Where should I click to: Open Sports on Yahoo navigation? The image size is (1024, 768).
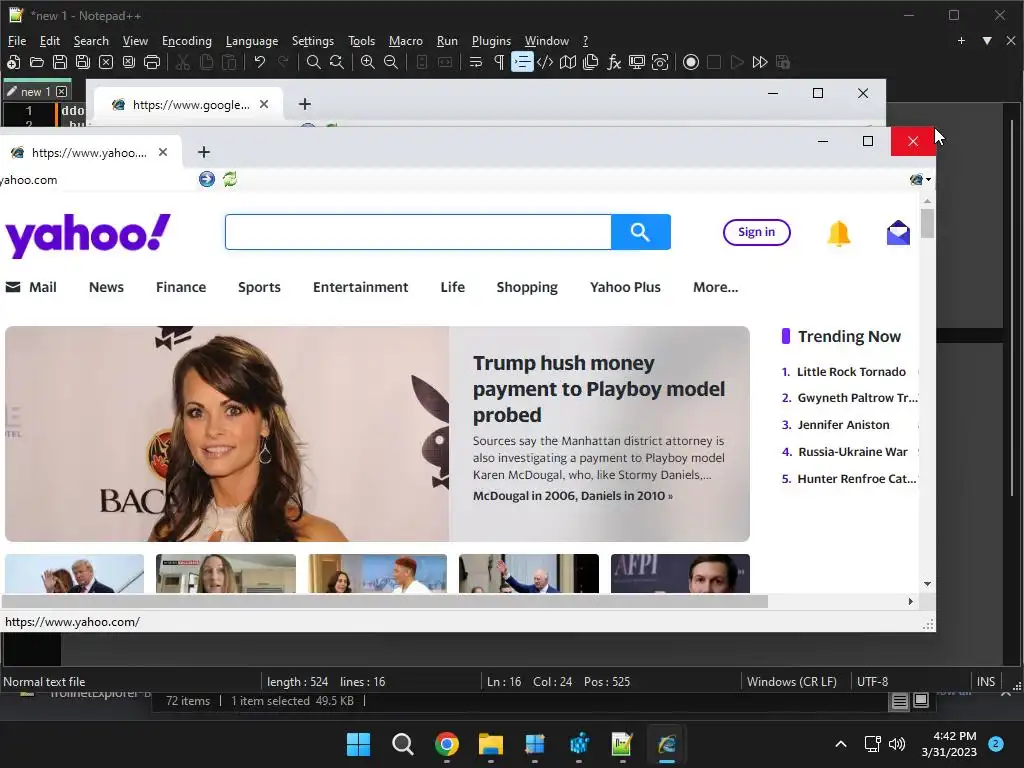coord(259,287)
